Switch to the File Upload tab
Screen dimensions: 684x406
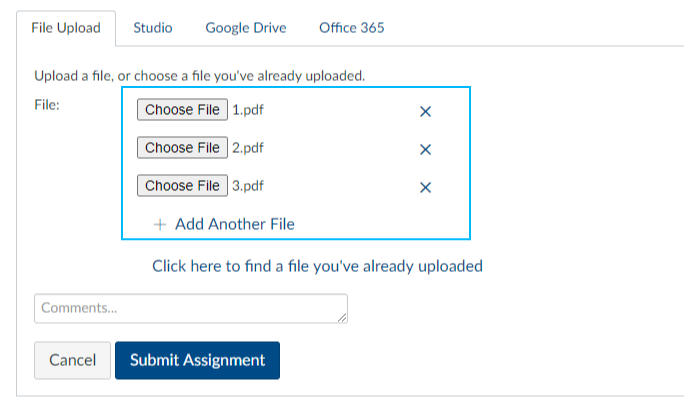(66, 28)
